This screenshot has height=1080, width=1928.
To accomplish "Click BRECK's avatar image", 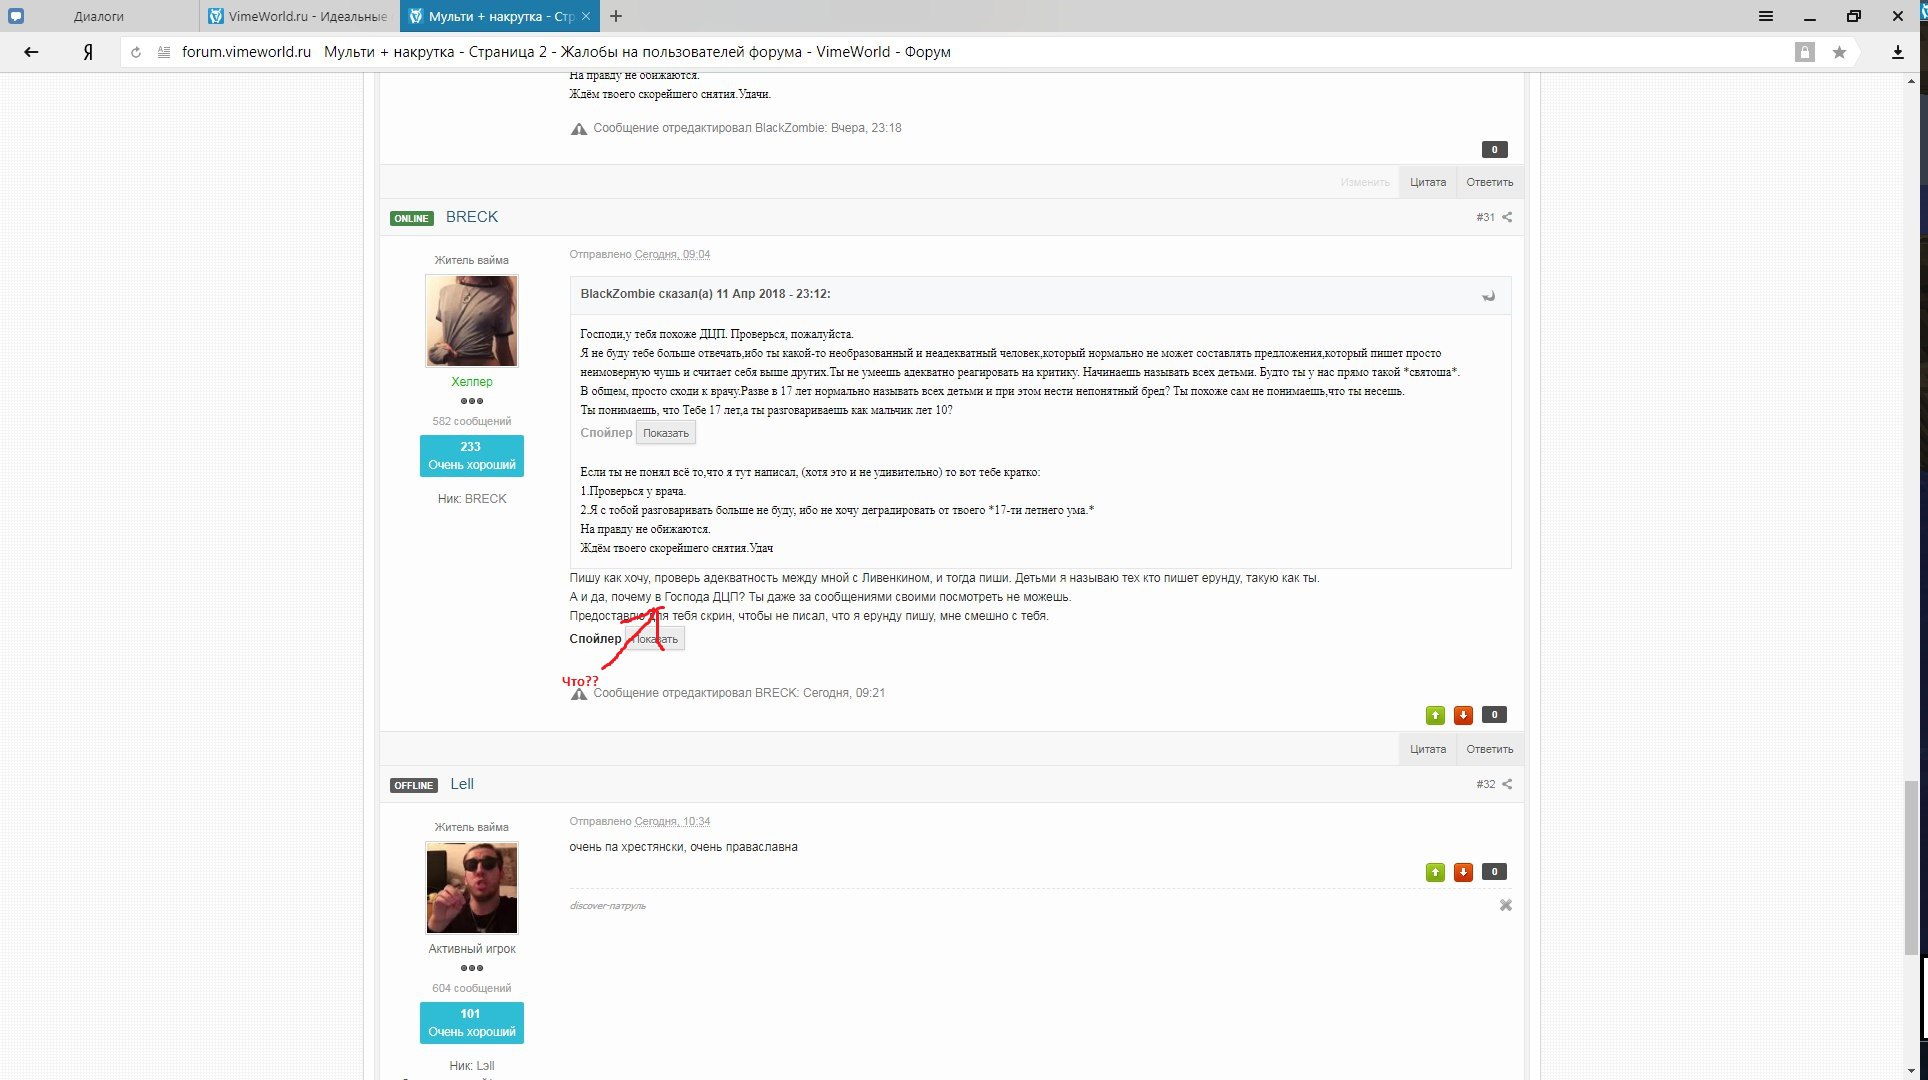I will (471, 321).
